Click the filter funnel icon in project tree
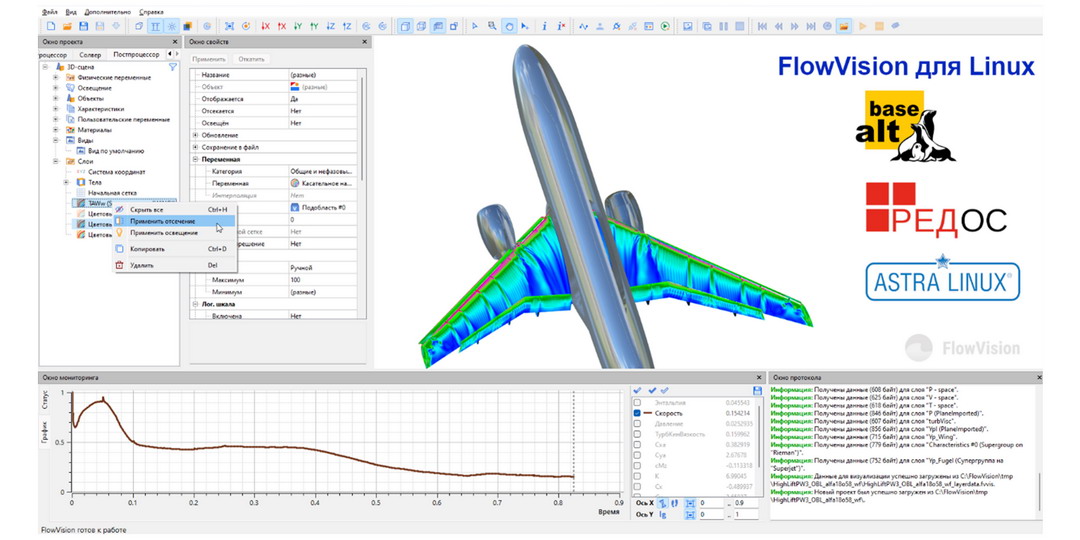The height and width of the screenshot is (540, 1080). 173,67
